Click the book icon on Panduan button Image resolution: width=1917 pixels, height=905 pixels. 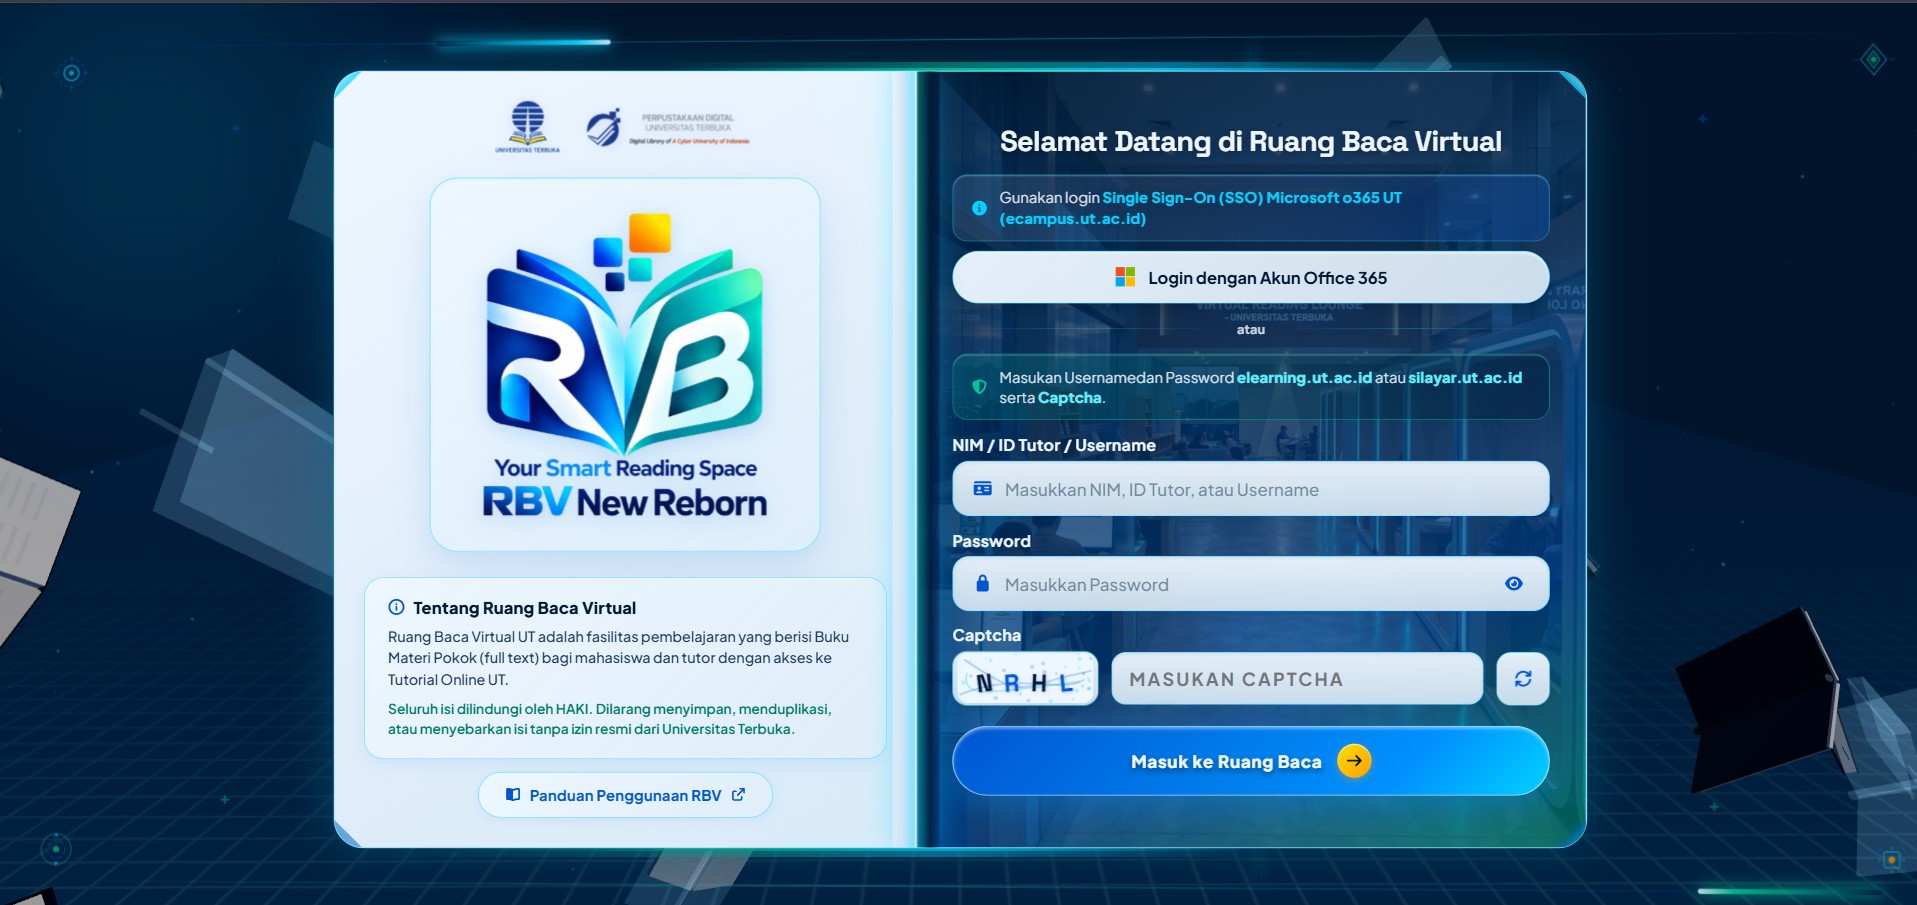513,795
